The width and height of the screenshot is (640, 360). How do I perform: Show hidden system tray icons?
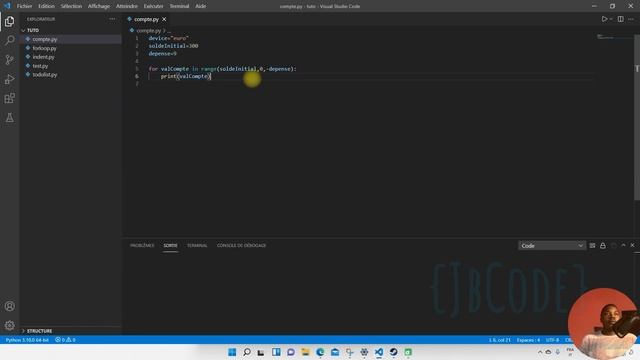540,352
